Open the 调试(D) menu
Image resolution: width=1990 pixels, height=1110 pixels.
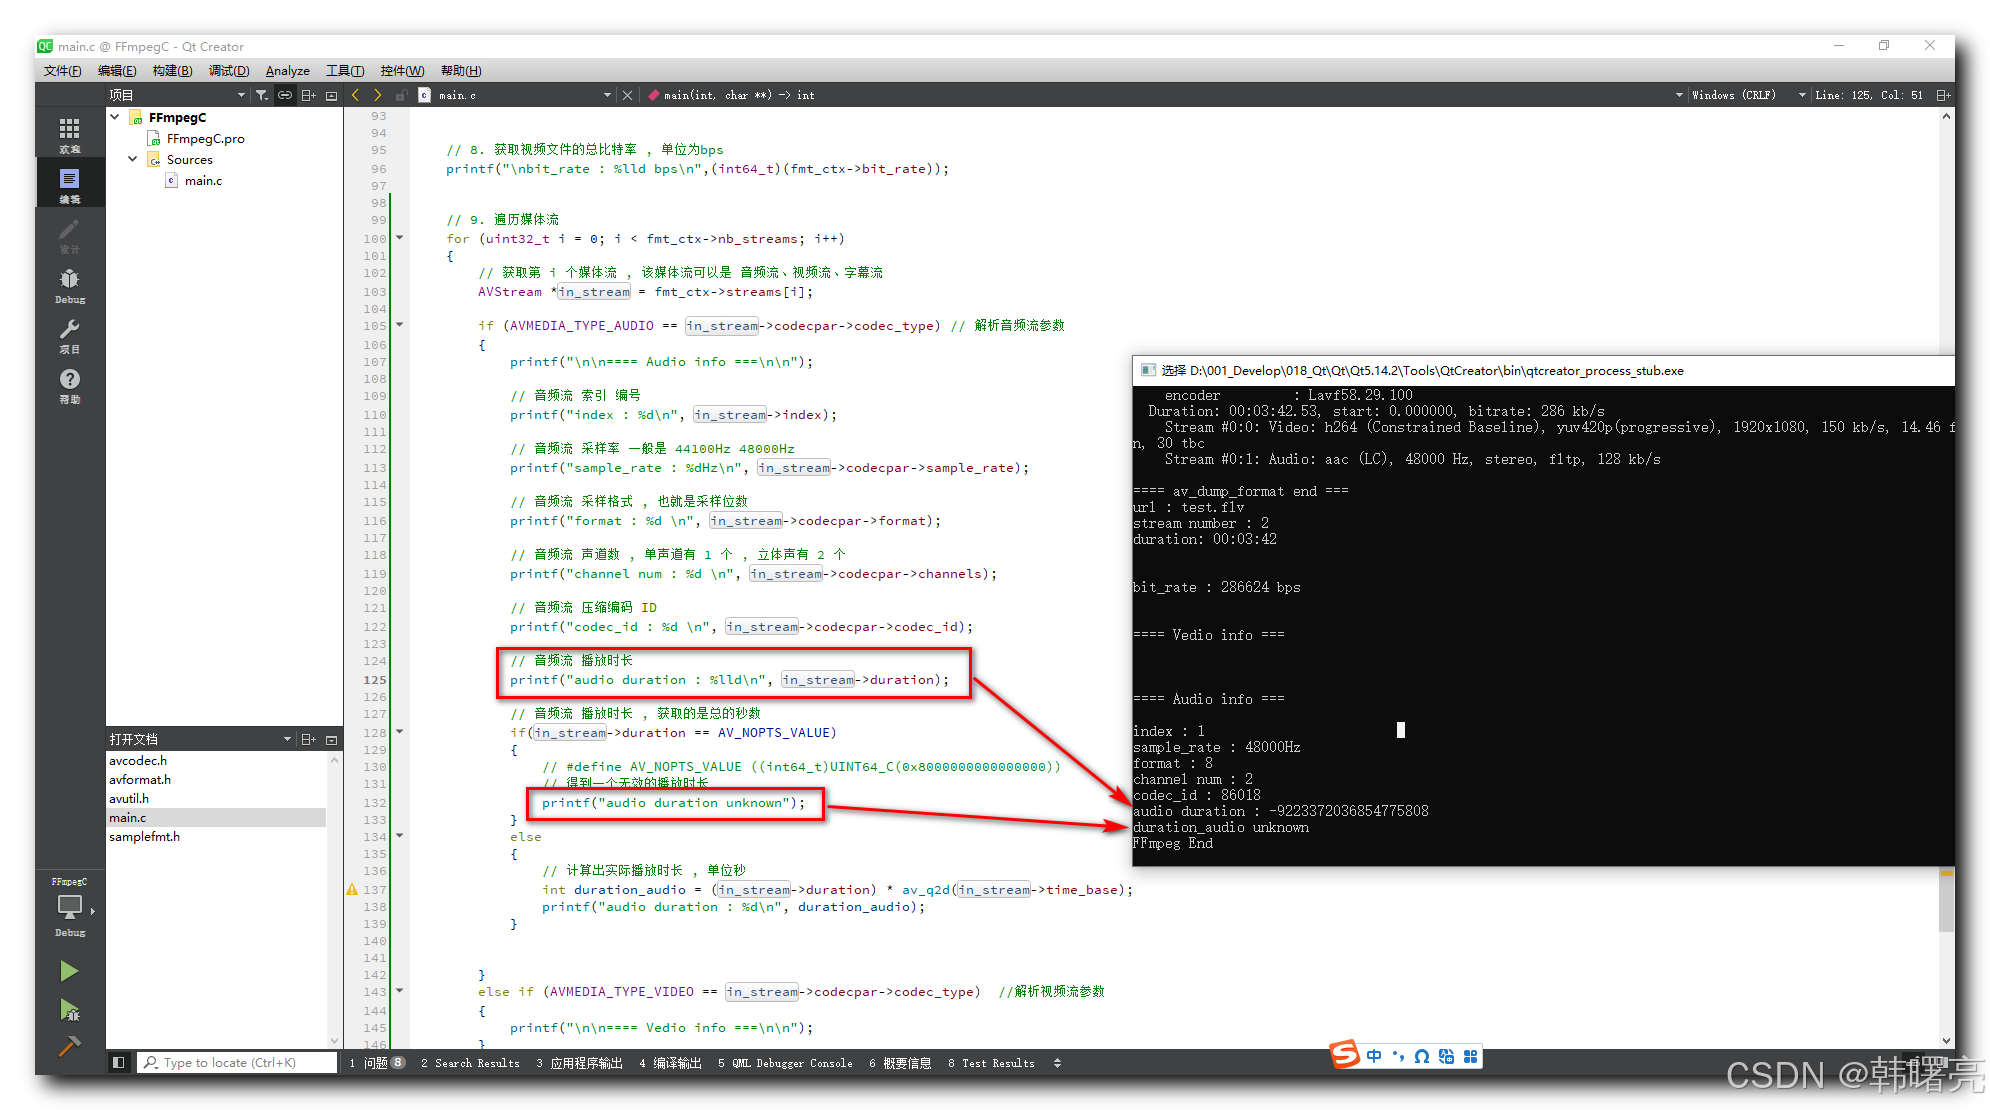(x=228, y=71)
